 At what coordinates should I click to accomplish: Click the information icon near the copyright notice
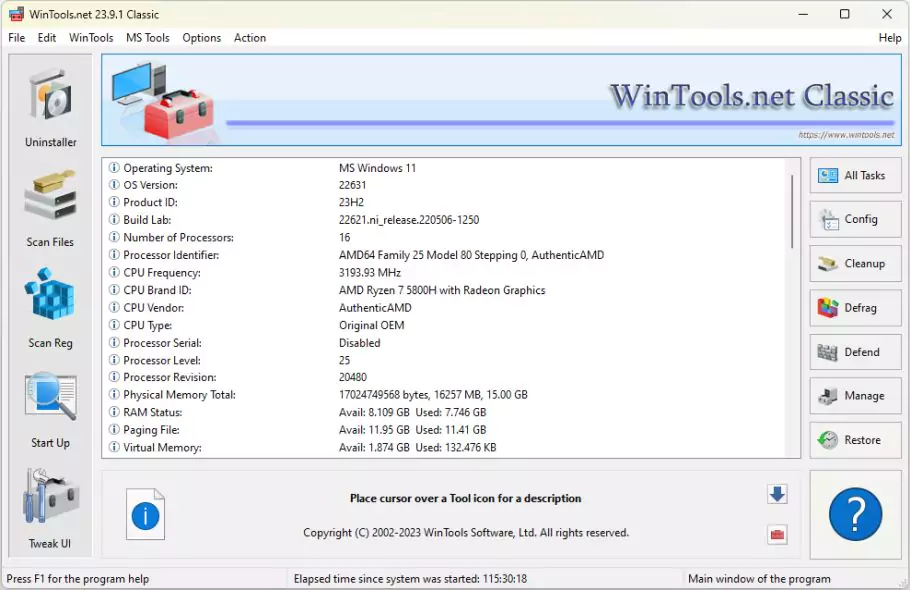point(146,514)
